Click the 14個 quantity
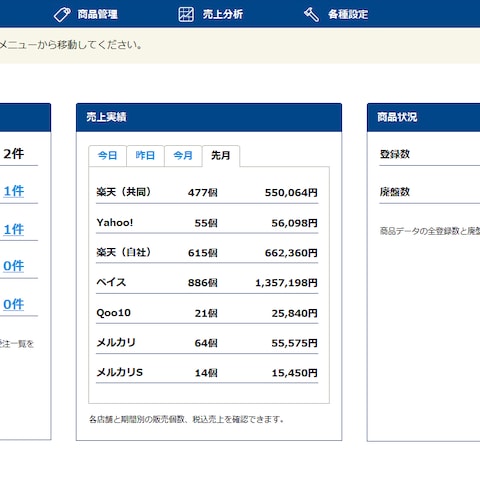Screen dimensions: 480x480 [x=206, y=373]
